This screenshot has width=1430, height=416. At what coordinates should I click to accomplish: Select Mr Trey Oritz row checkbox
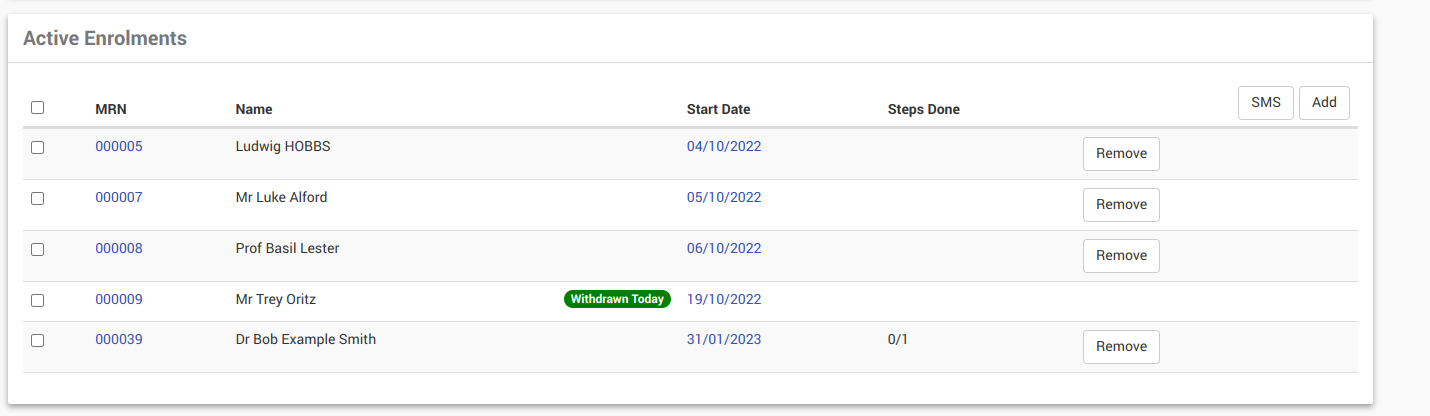38,300
